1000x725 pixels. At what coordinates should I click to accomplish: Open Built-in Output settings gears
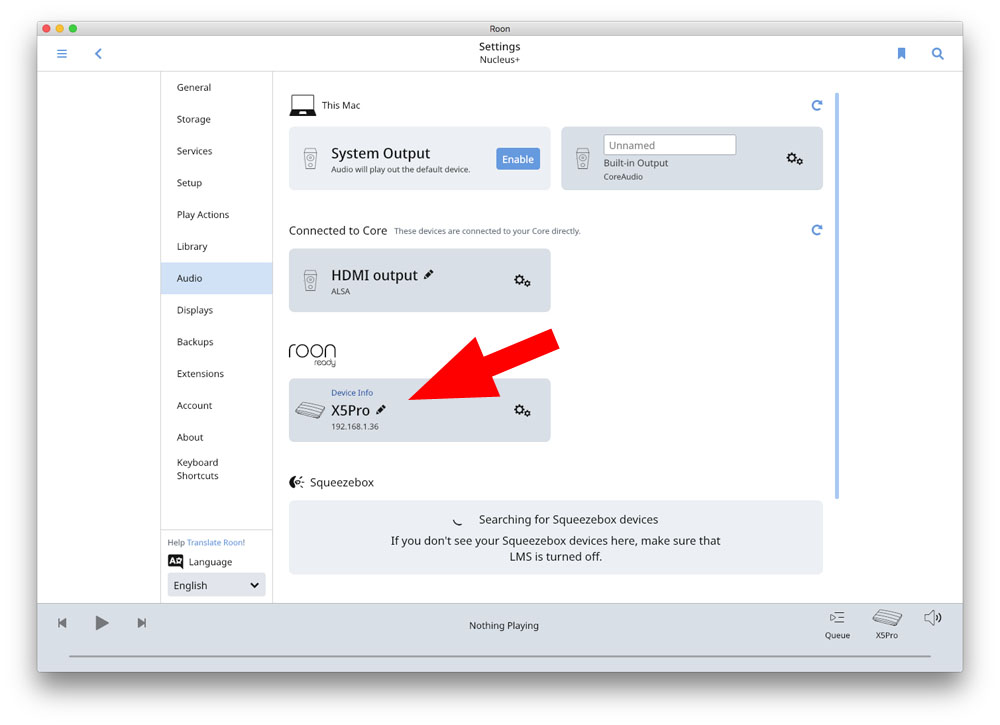pyautogui.click(x=794, y=159)
